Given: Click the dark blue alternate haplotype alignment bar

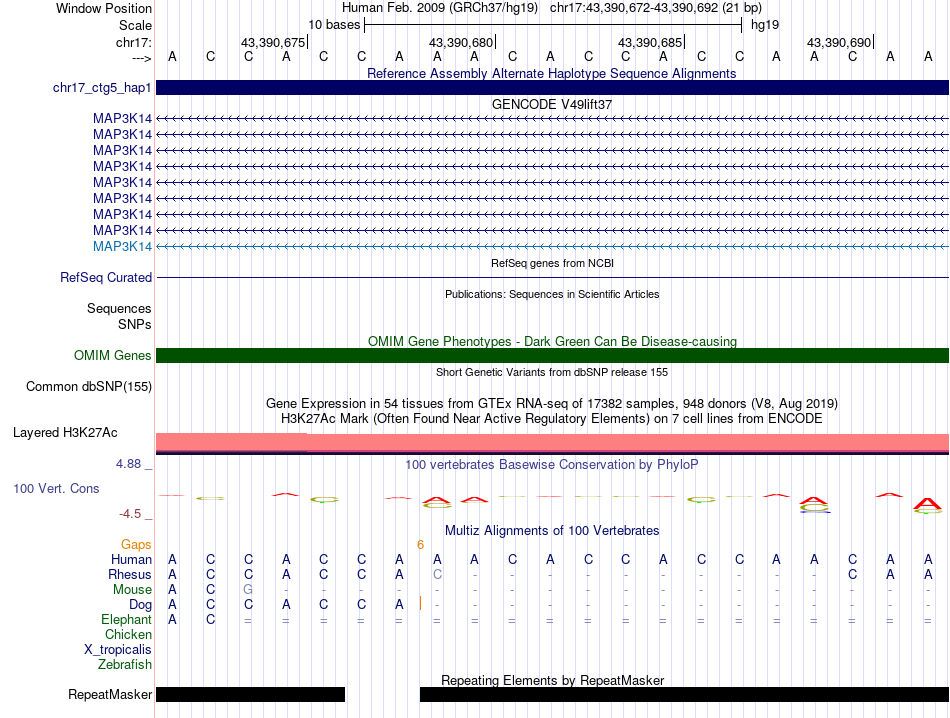Looking at the screenshot, I should click(552, 87).
